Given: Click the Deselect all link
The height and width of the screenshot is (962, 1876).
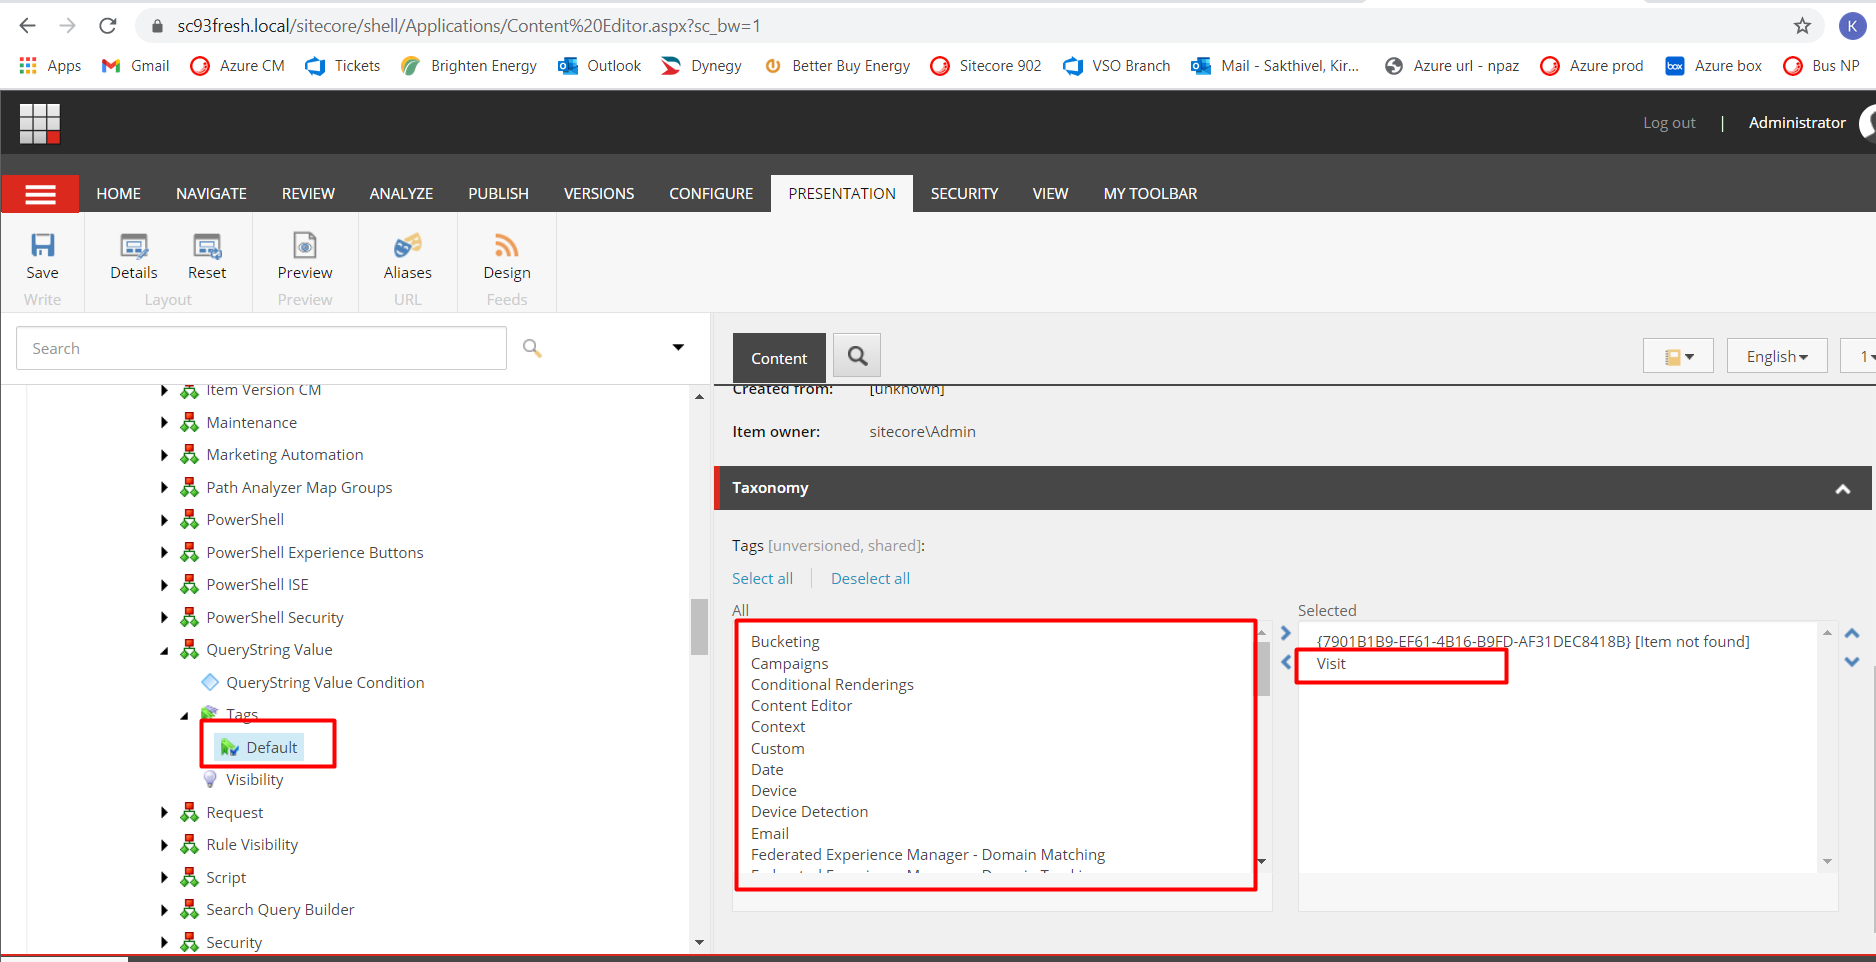Looking at the screenshot, I should pos(870,578).
